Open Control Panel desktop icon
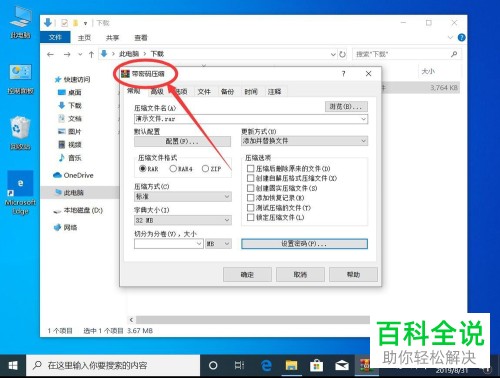 coord(21,79)
